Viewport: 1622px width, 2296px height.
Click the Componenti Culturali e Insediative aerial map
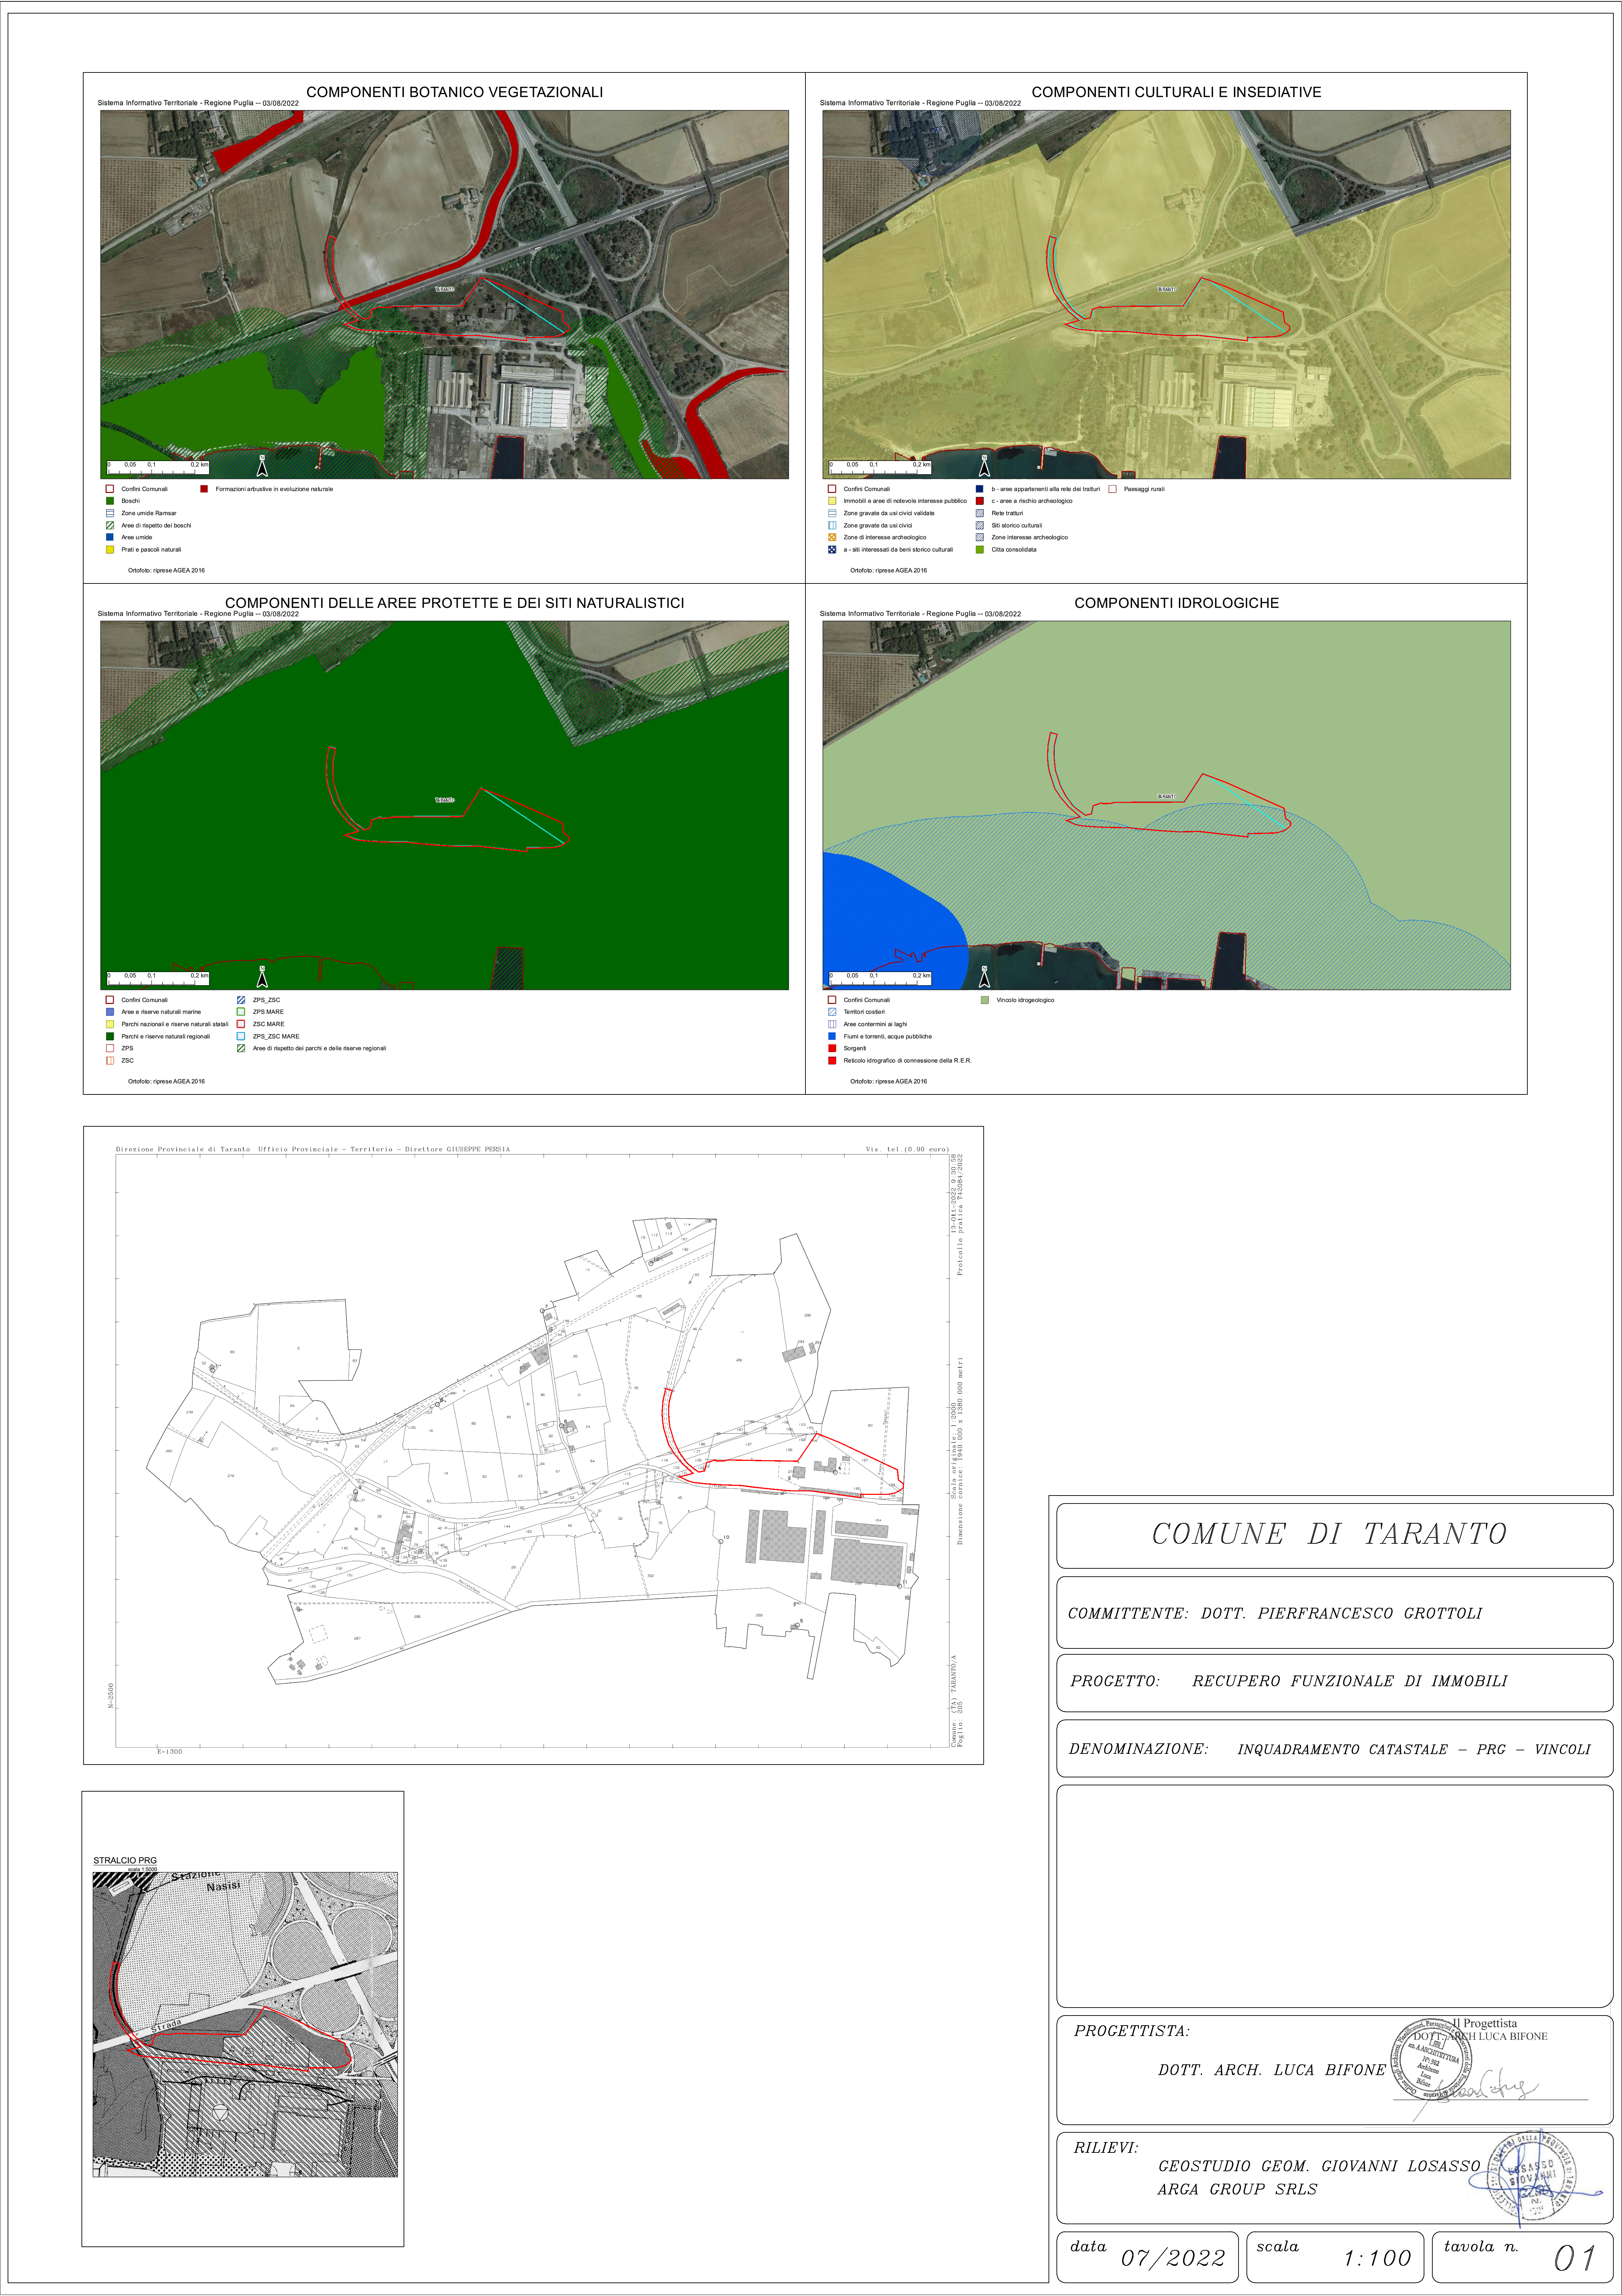pos(1166,294)
